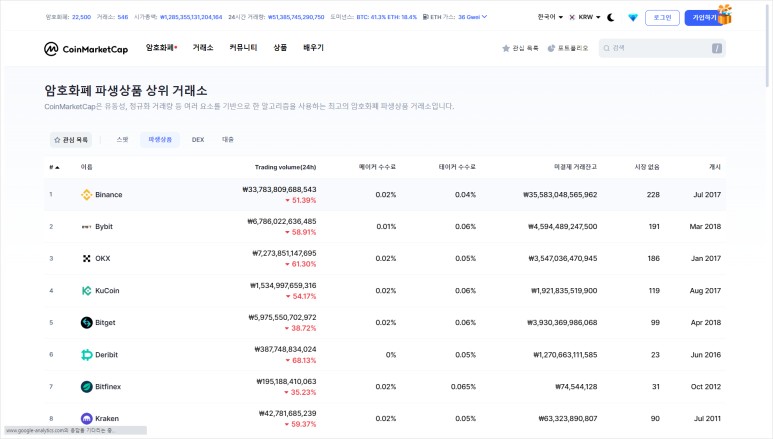Screen dimensions: 773x439
Task: Click the 로그인 login button
Action: pos(662,17)
